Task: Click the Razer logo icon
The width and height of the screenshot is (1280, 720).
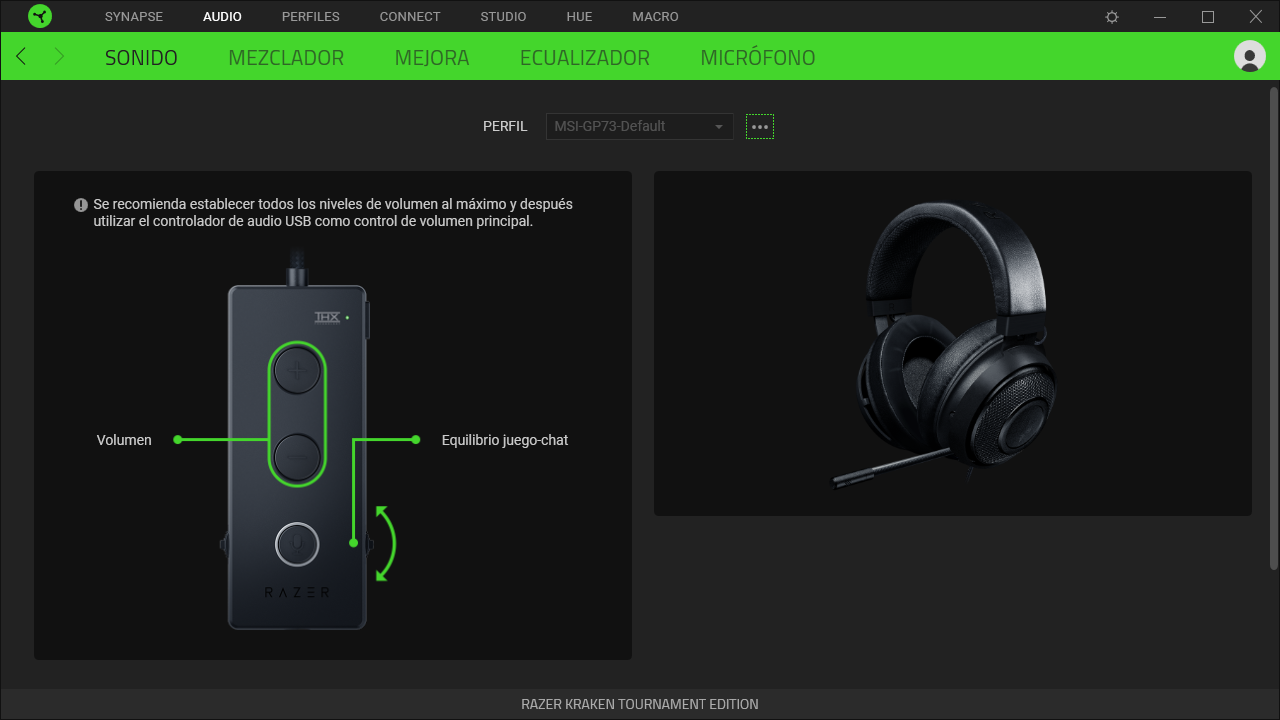Action: (40, 16)
